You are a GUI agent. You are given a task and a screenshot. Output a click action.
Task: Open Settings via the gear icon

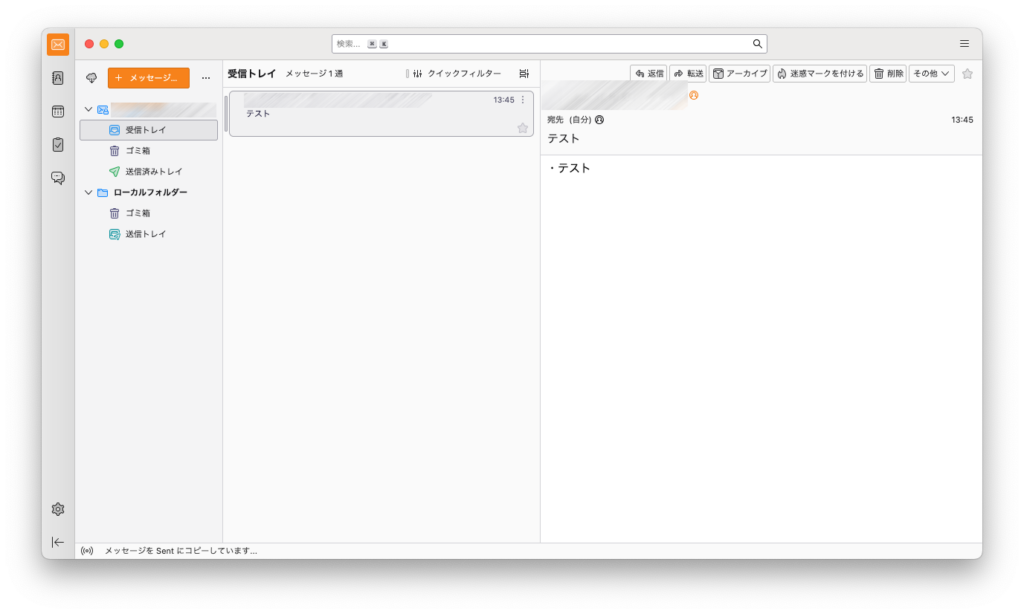tap(58, 509)
